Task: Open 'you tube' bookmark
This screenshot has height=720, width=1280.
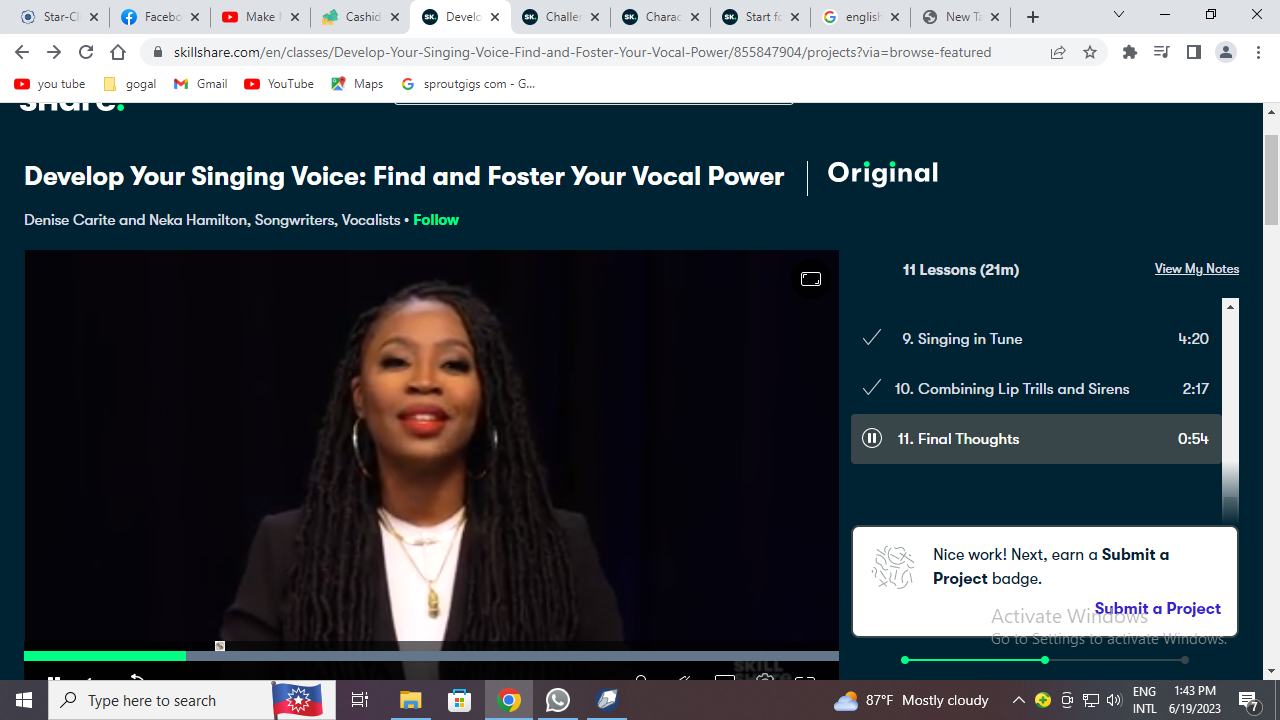Action: pos(50,84)
